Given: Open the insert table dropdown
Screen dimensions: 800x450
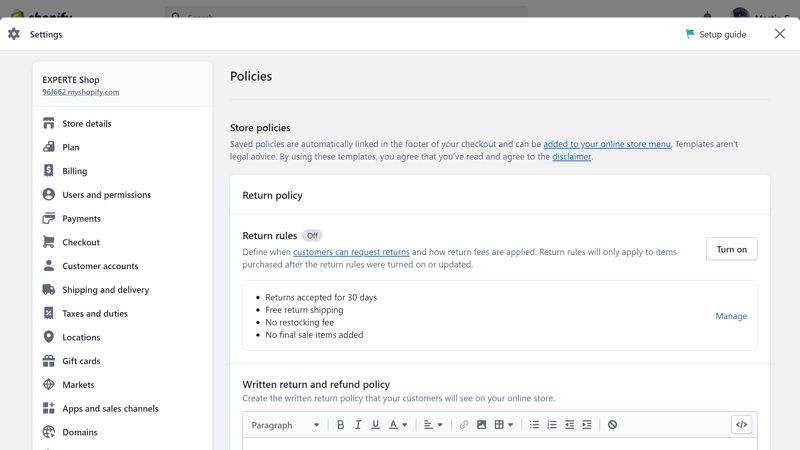Looking at the screenshot, I should point(504,424).
